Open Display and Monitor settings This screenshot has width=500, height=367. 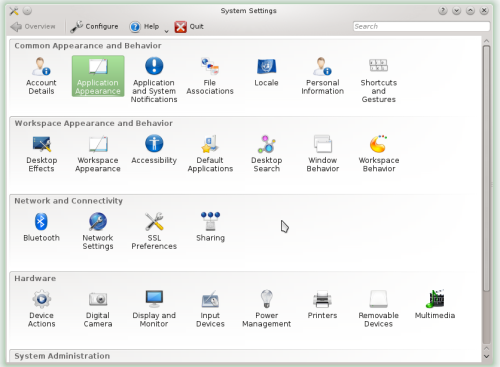pyautogui.click(x=154, y=309)
